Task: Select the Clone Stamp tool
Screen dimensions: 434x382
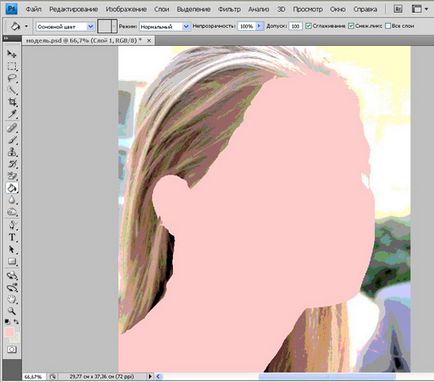Action: [x=12, y=152]
